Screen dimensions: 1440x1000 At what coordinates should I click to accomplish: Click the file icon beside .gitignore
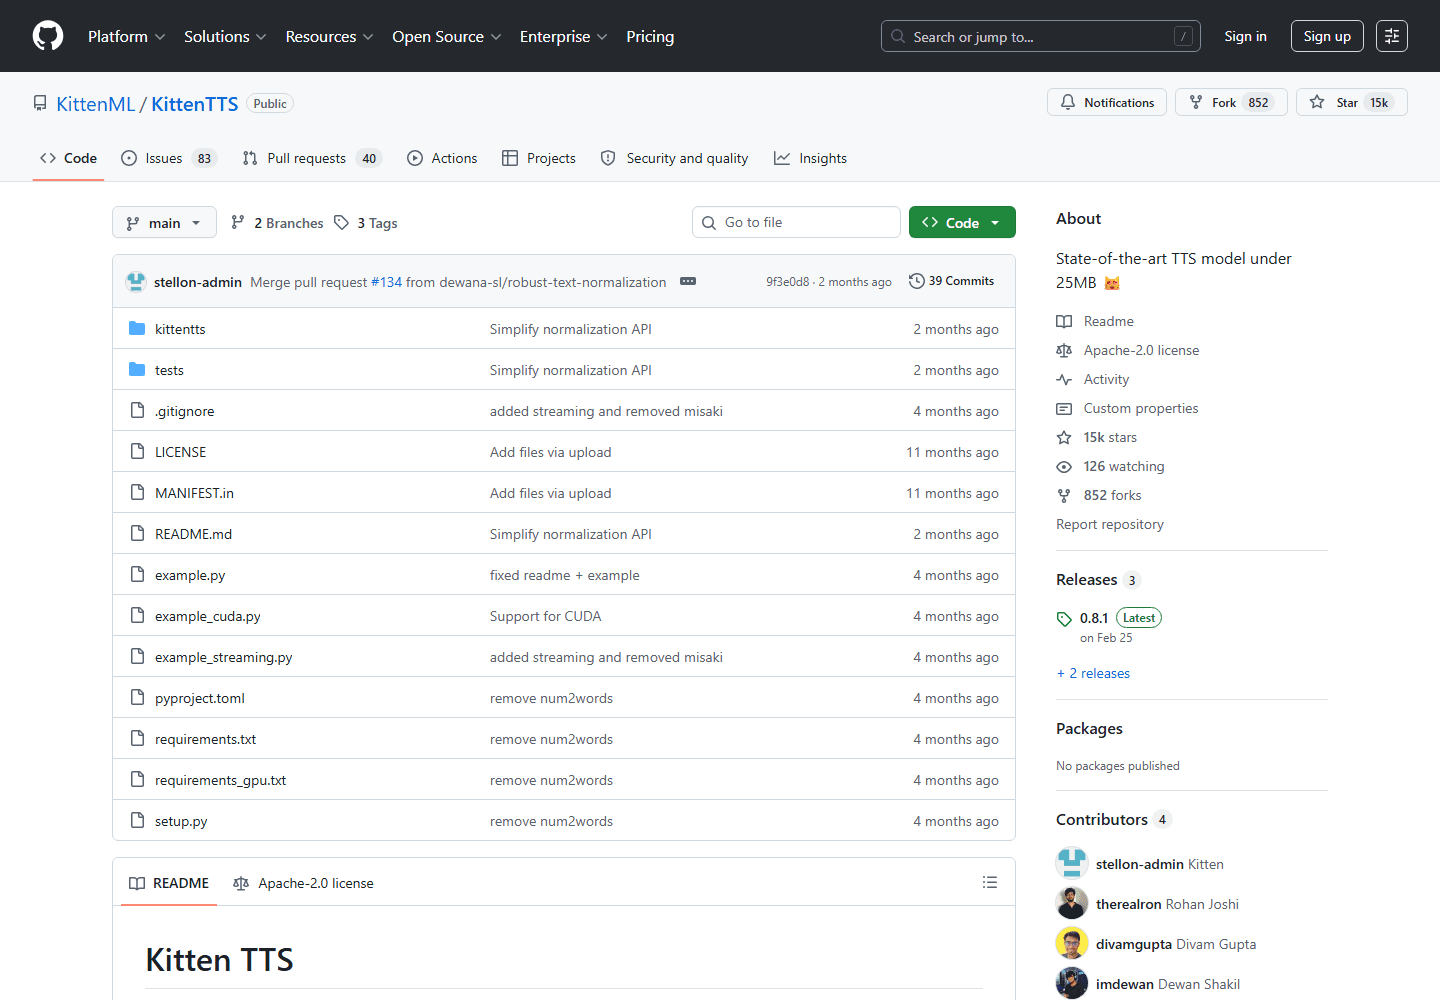pyautogui.click(x=137, y=411)
